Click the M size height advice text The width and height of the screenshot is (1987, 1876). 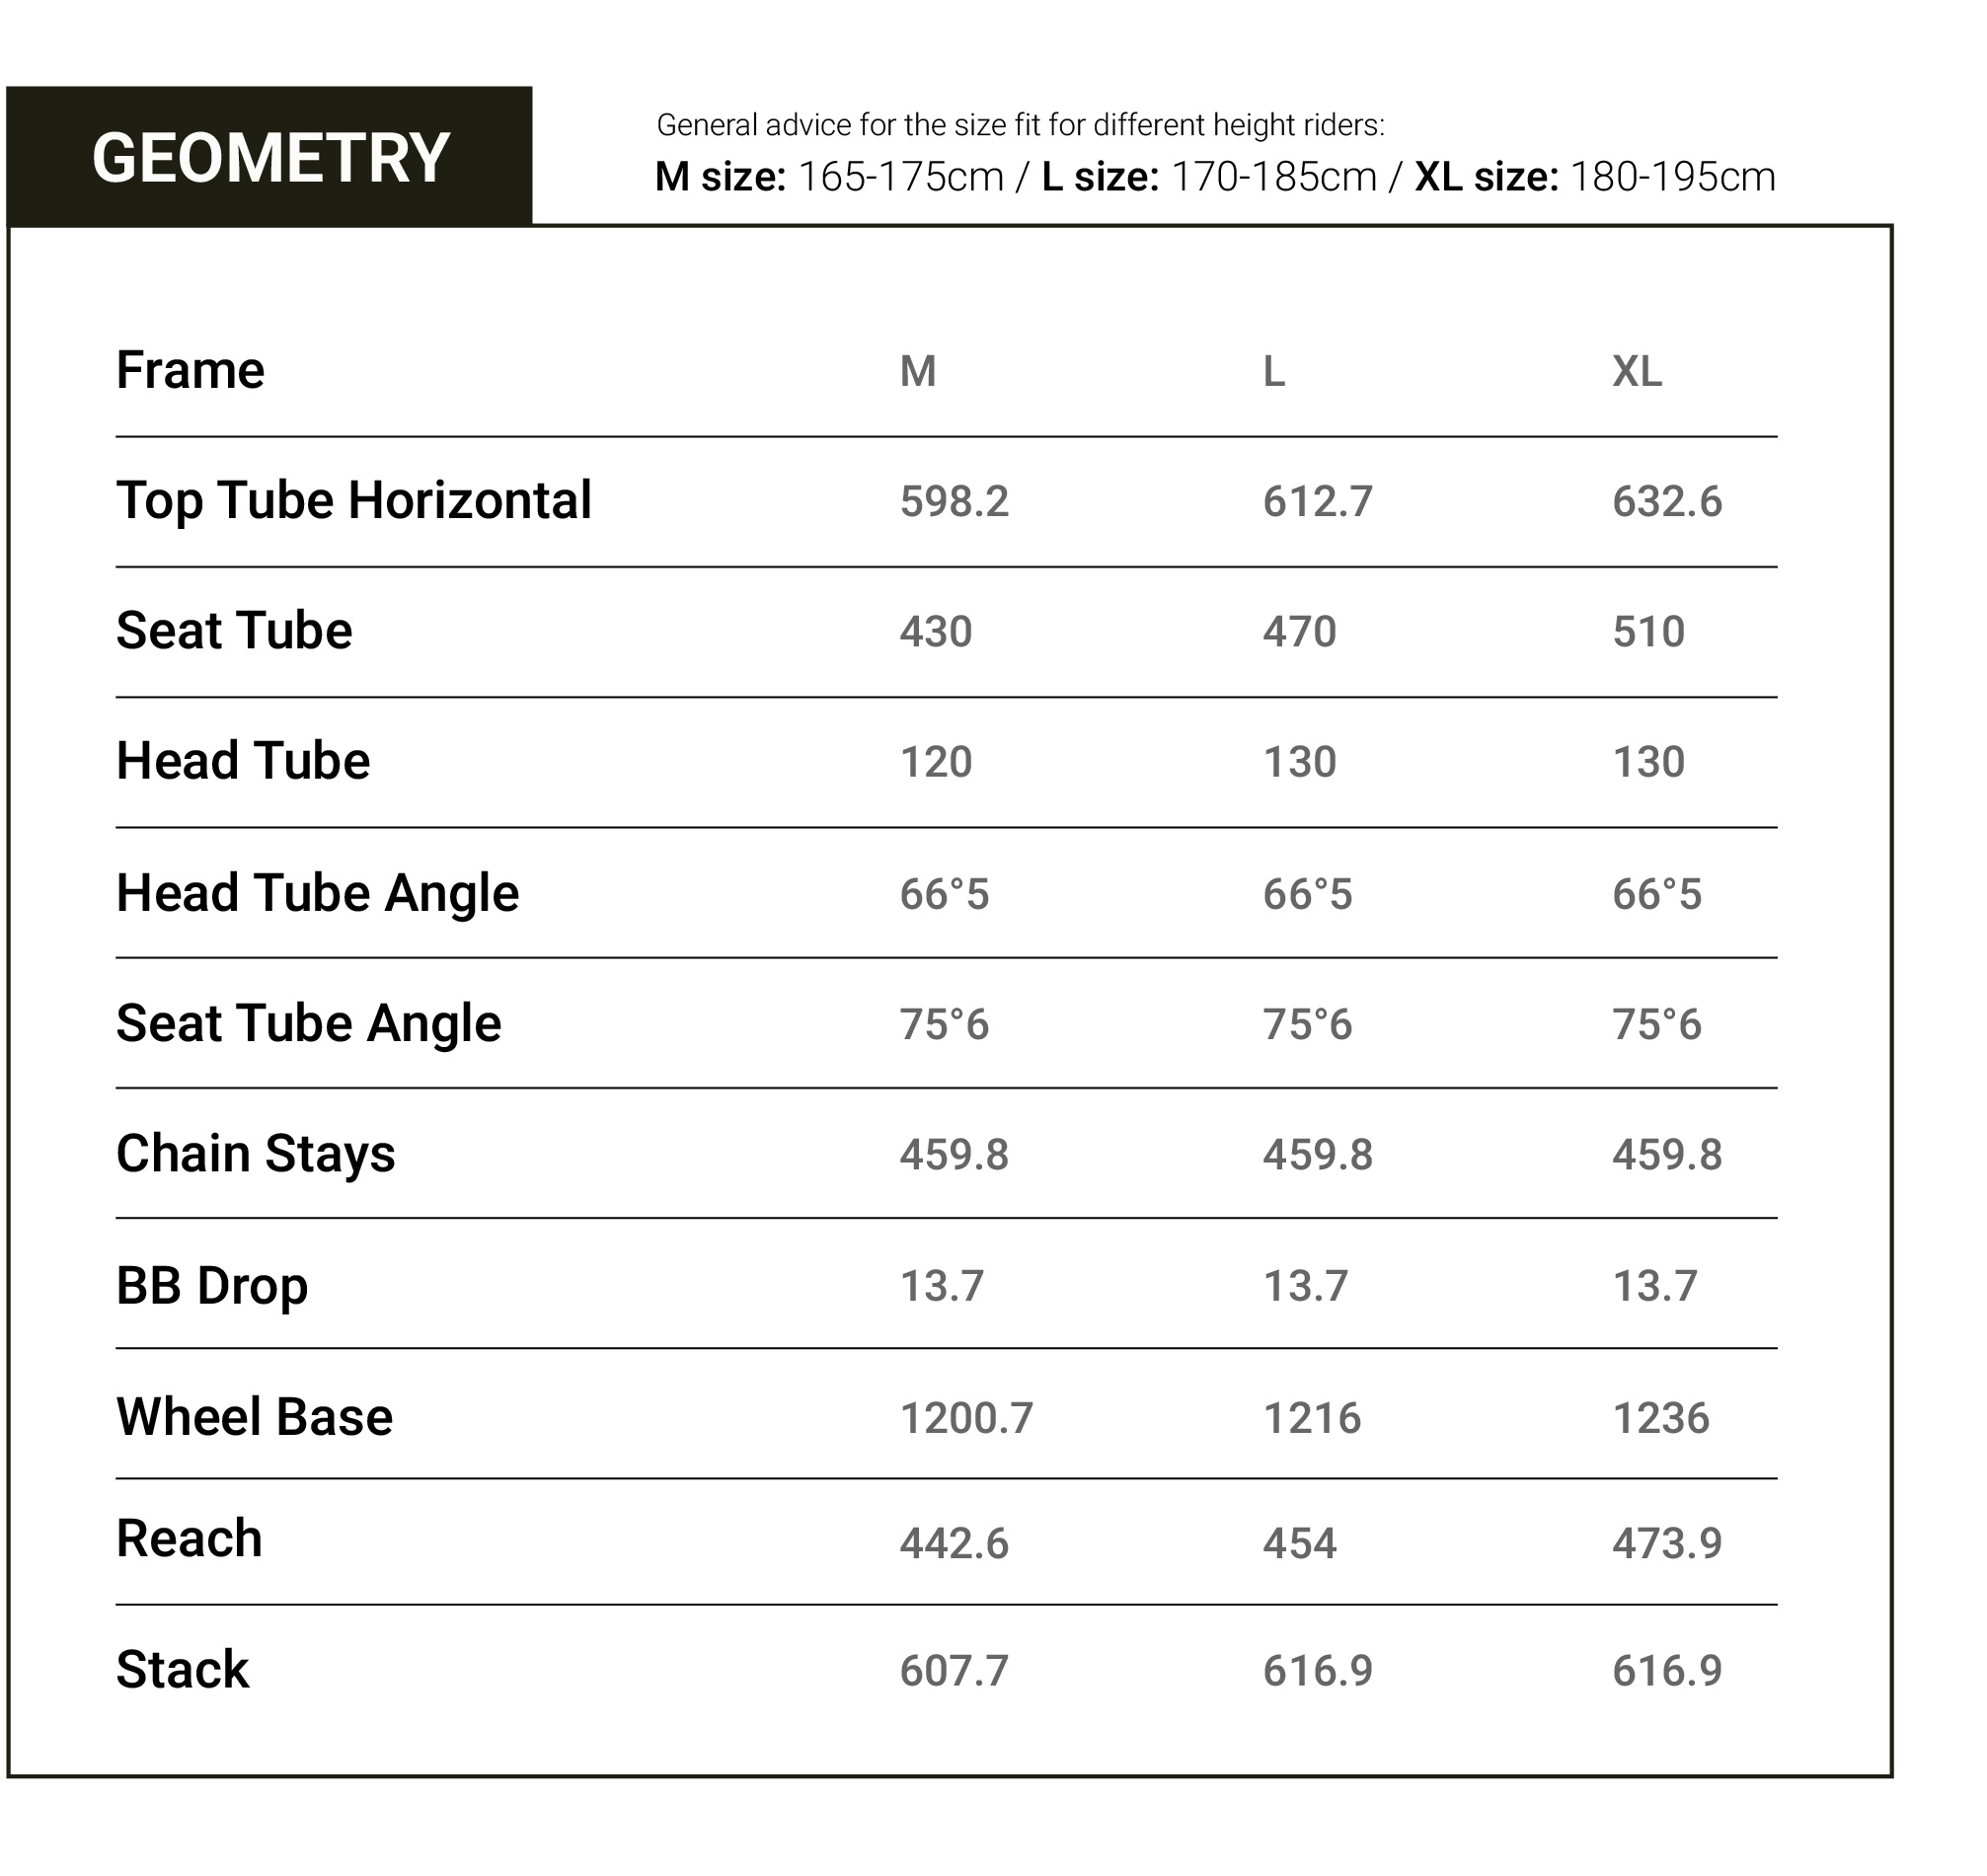pyautogui.click(x=829, y=177)
